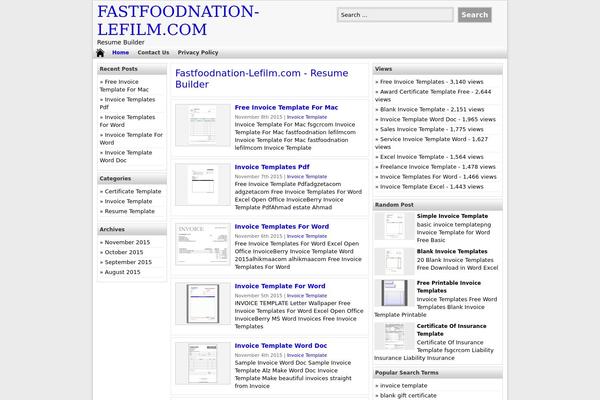The height and width of the screenshot is (400, 600).
Task: Click the Certificate Of Insurance Template thumbnail
Action: pyautogui.click(x=395, y=336)
